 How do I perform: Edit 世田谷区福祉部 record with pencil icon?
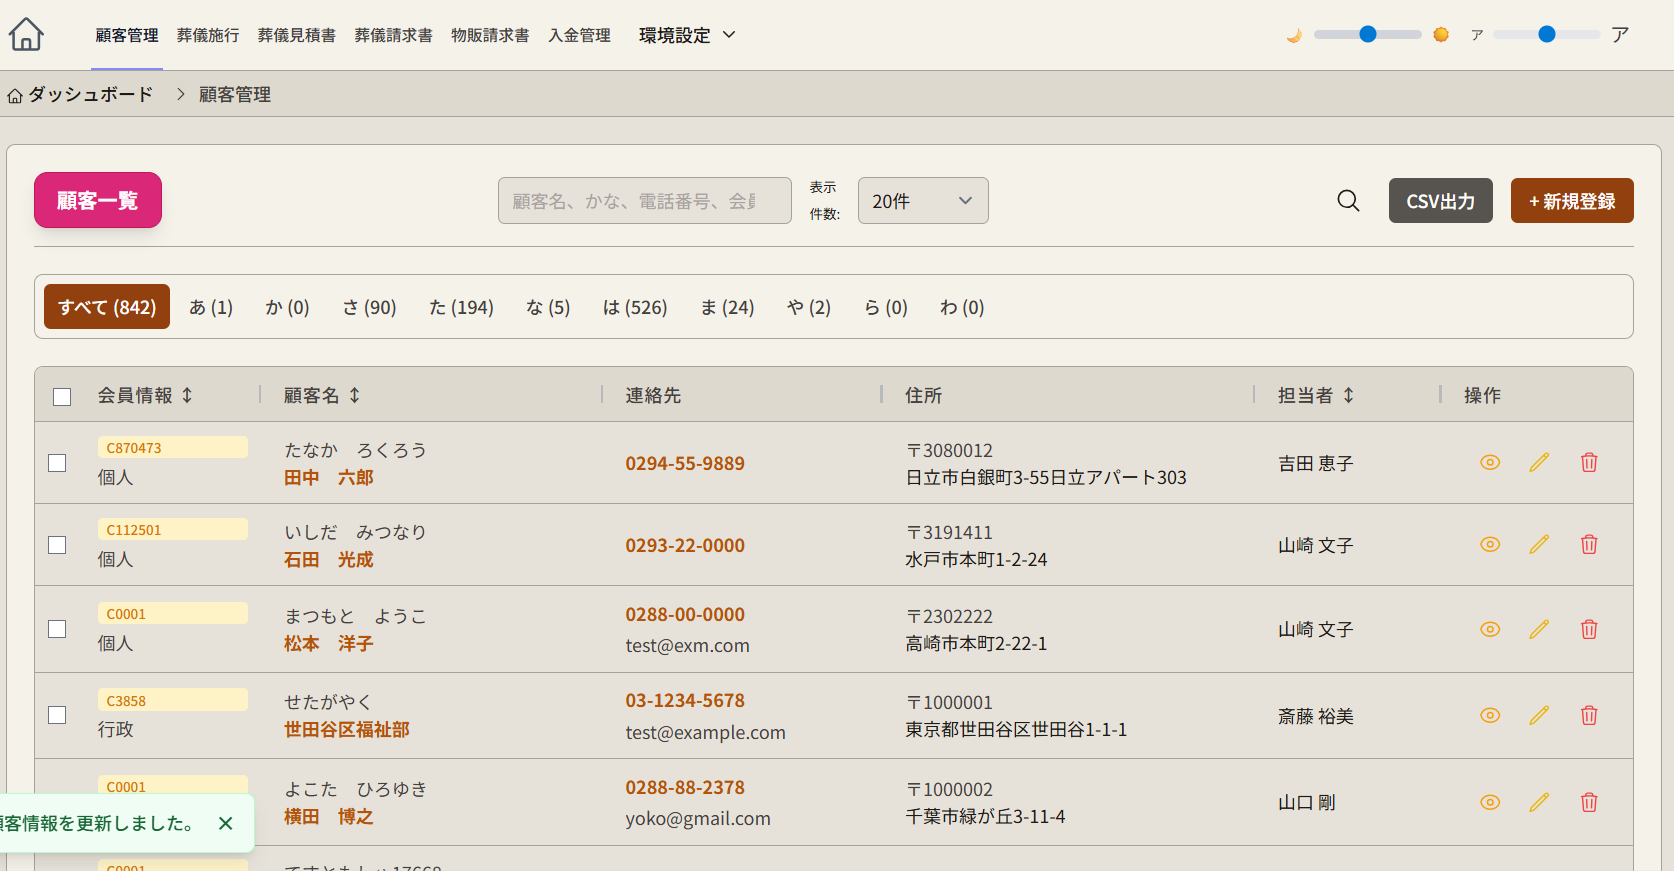[x=1538, y=715]
